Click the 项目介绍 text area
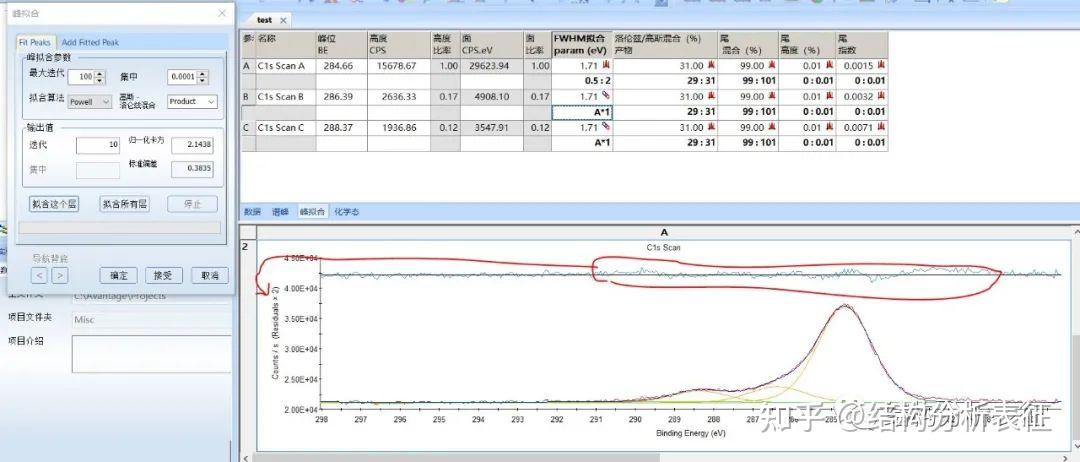The image size is (1080, 462). [x=151, y=354]
